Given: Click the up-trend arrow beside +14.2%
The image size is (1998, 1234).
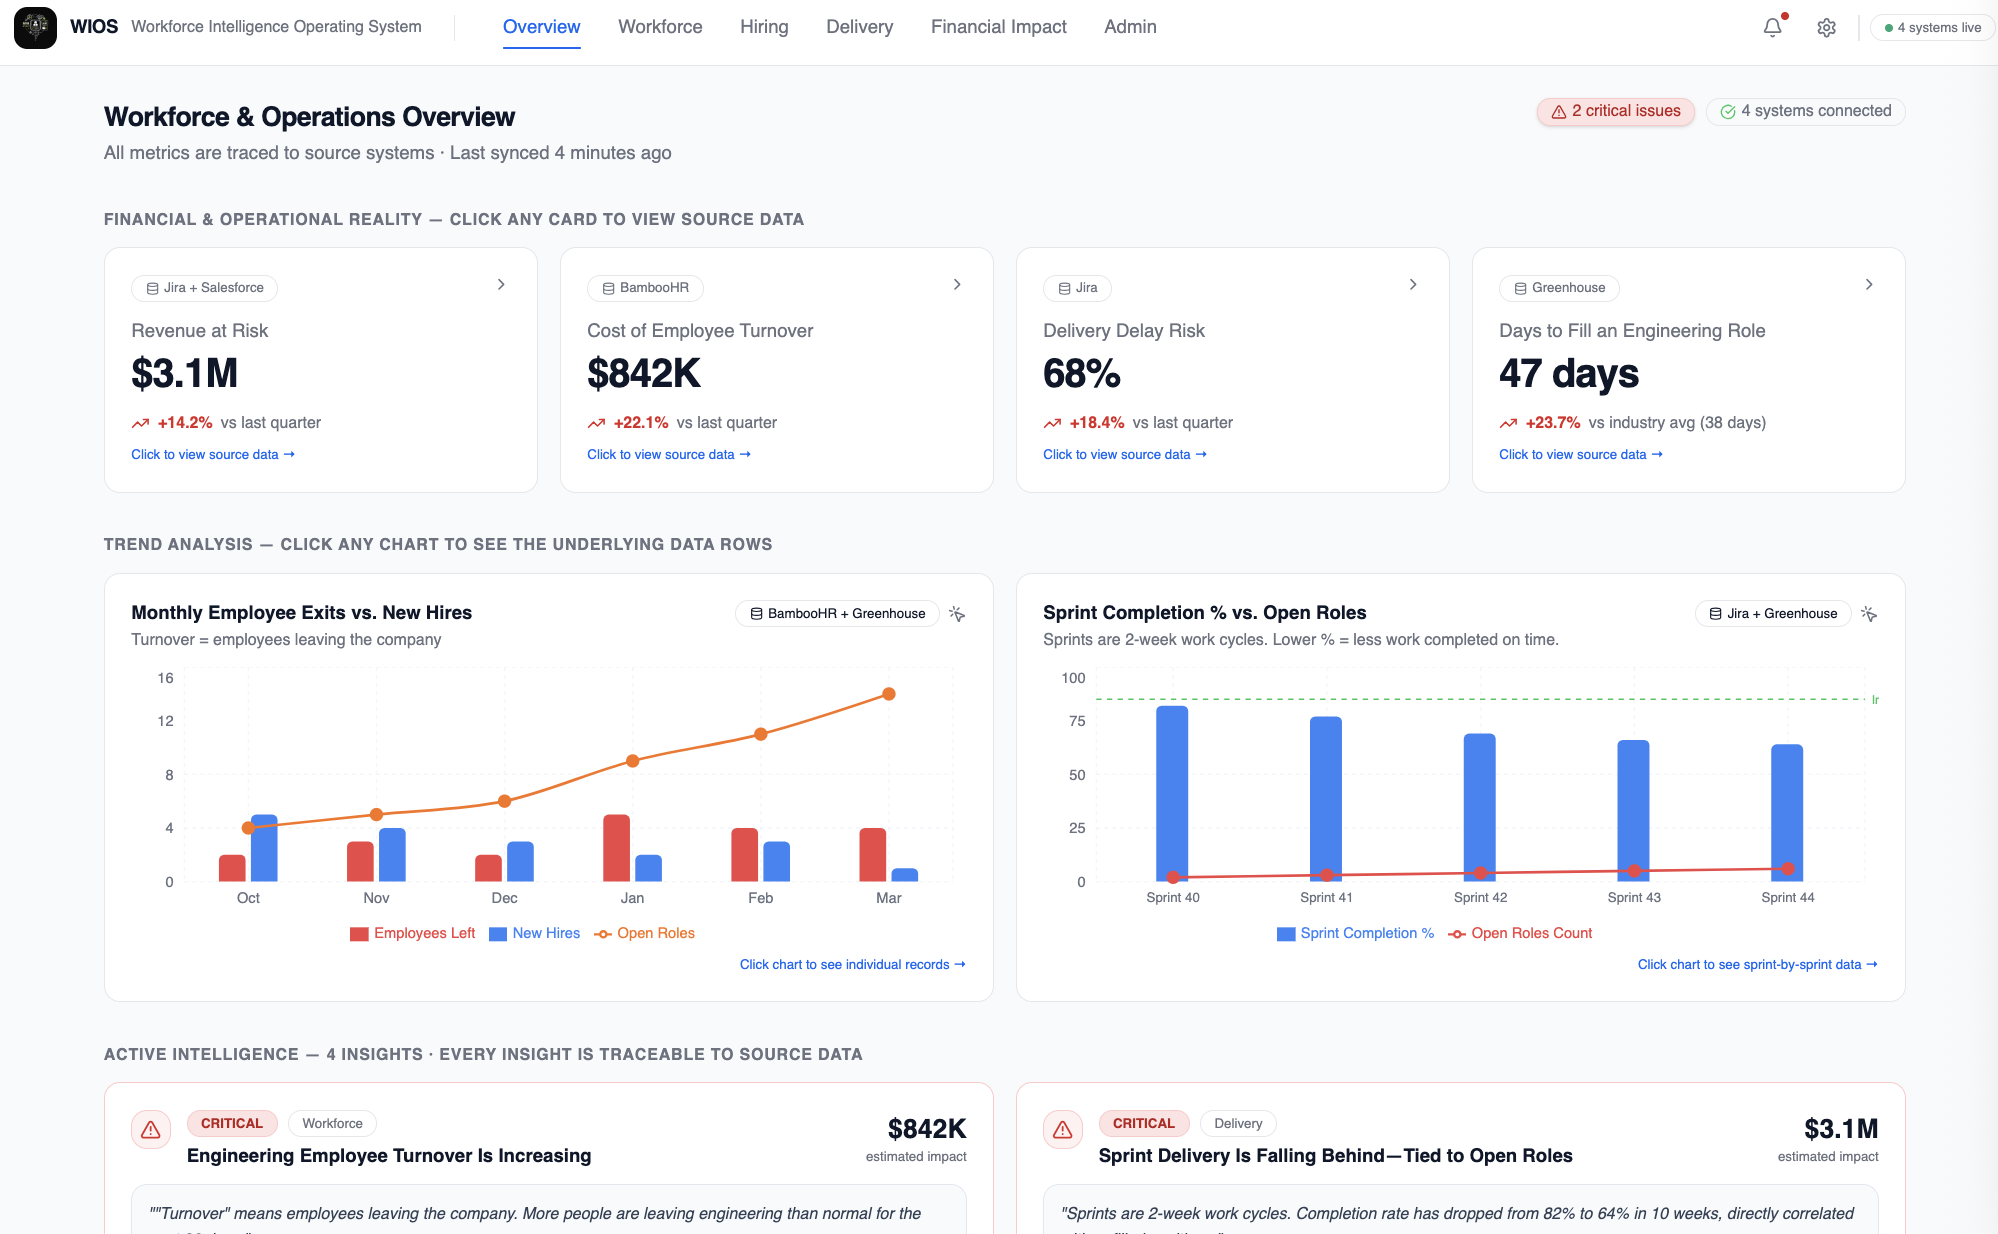Looking at the screenshot, I should tap(140, 423).
